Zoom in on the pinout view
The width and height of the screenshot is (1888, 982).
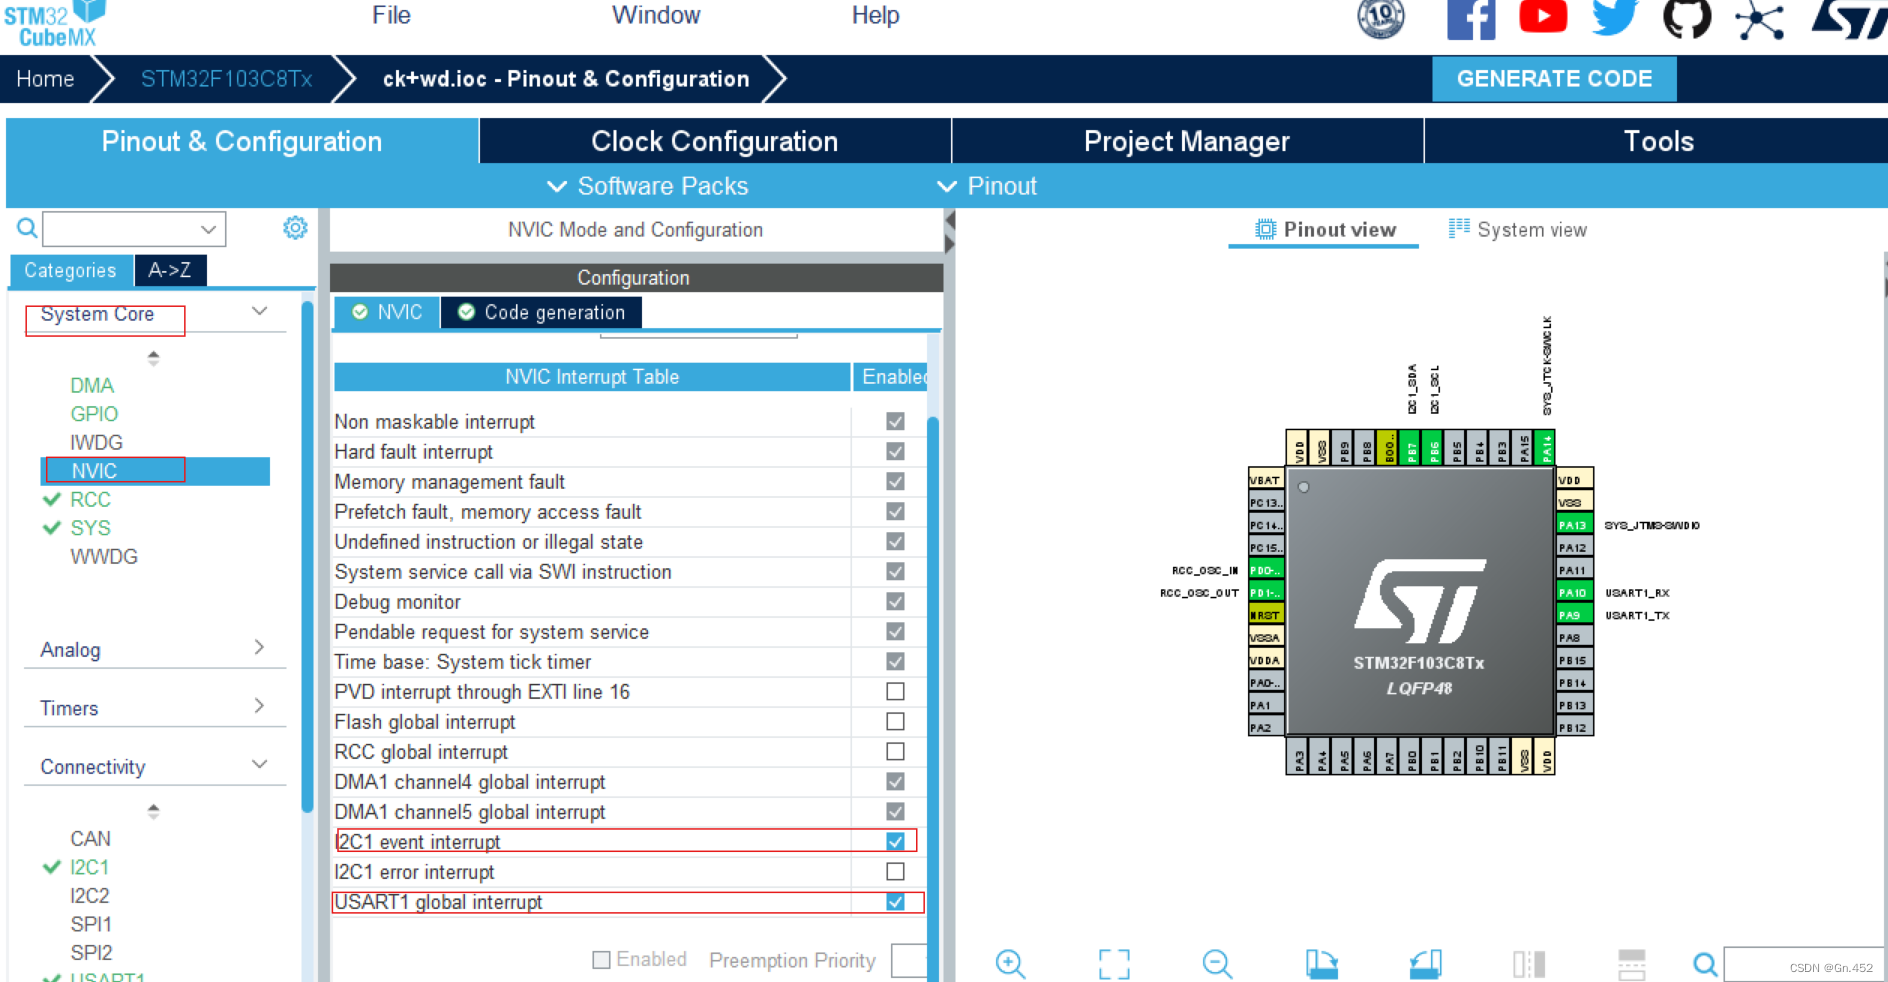[1010, 963]
